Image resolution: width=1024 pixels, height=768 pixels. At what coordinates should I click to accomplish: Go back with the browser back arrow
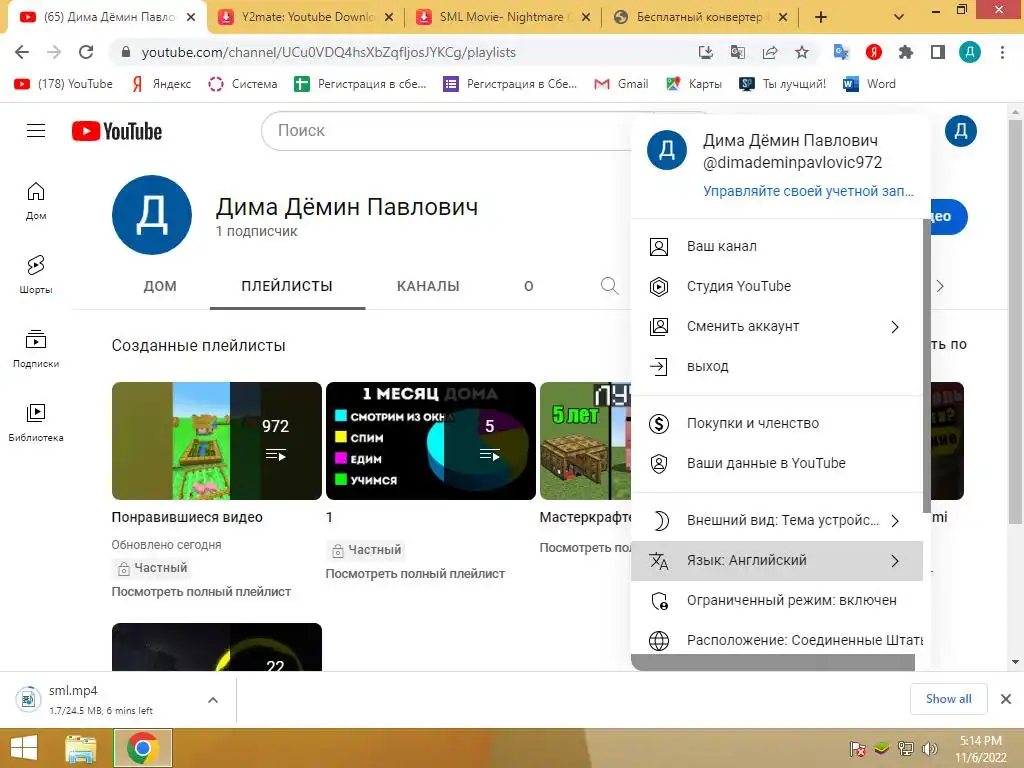pos(22,52)
